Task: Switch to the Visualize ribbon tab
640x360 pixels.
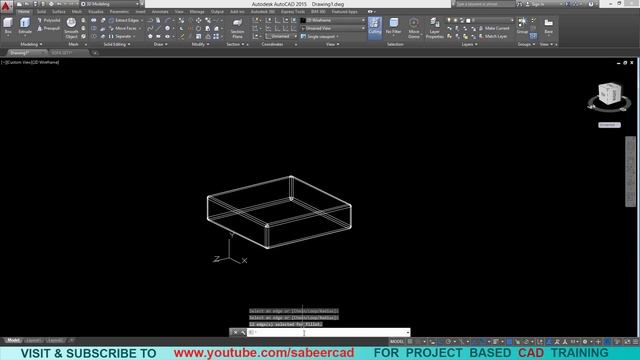Action: pos(96,12)
